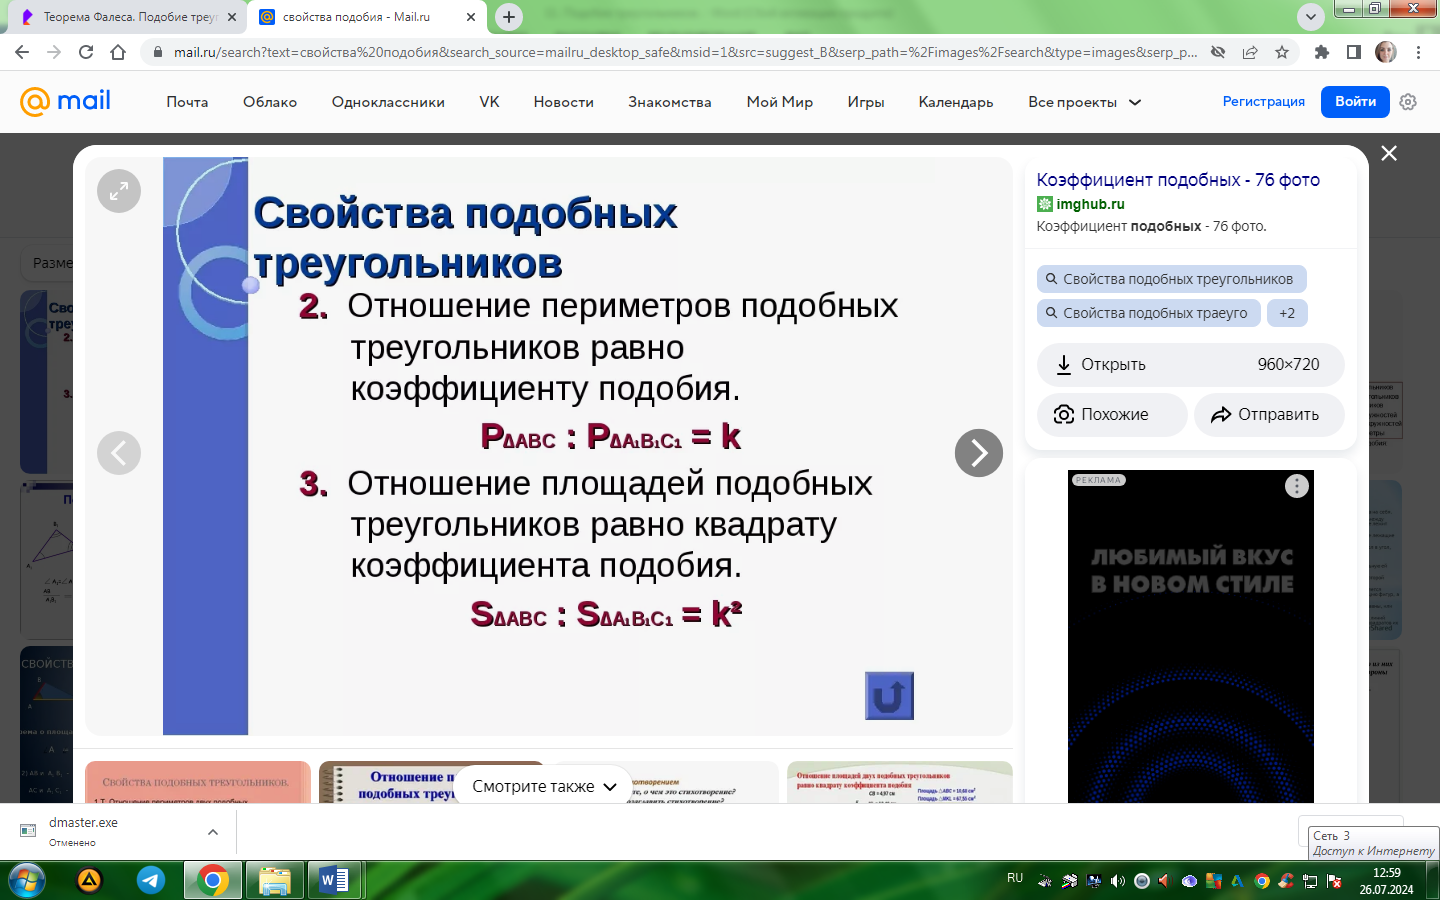Viewport: 1440px width, 900px height.
Task: Switch to the Теорема Фалеса tab
Action: coord(130,17)
